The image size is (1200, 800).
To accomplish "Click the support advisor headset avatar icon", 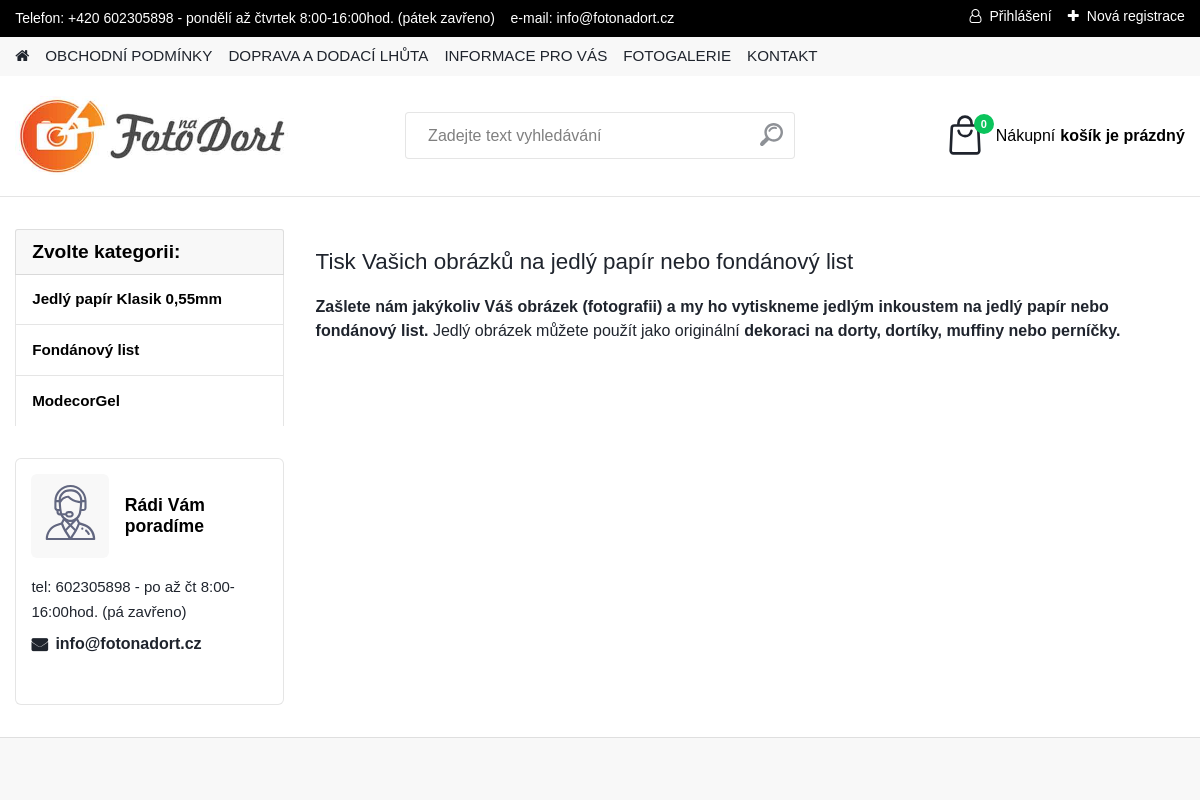I will pos(70,515).
